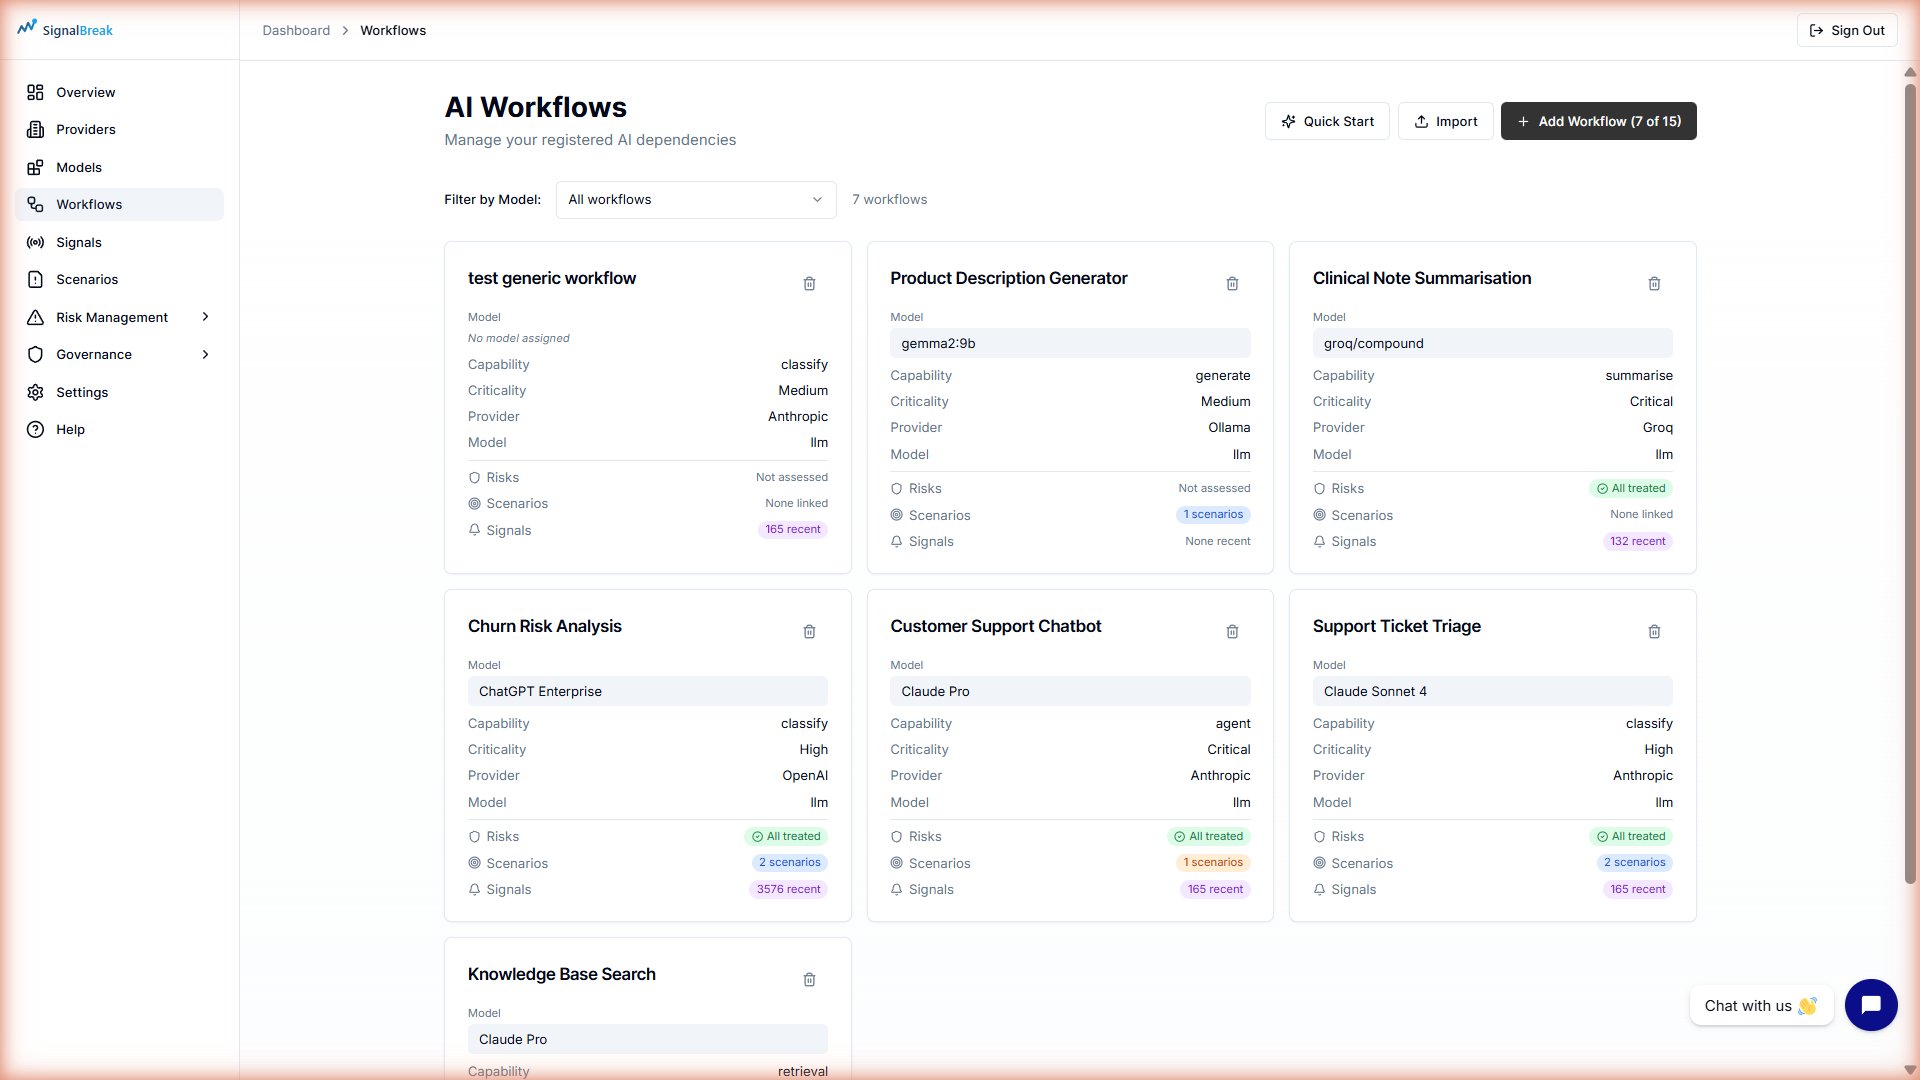Open Scenarios from the sidebar document icon
1920x1080 pixels.
(36, 279)
